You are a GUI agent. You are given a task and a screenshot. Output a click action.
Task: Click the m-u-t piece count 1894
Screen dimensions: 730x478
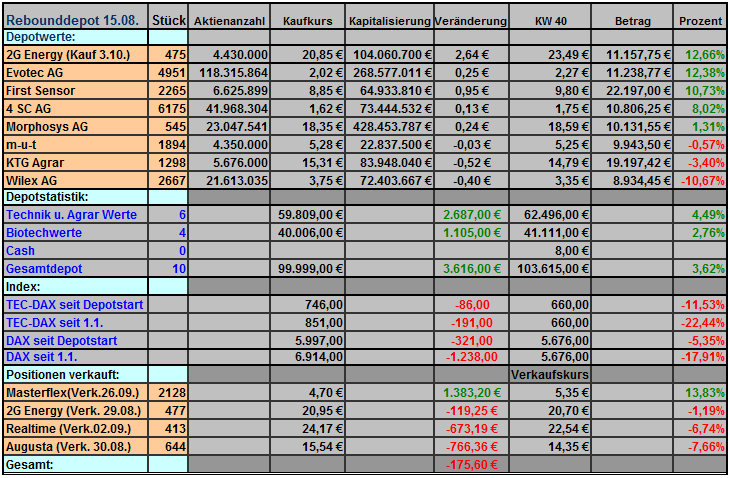168,144
